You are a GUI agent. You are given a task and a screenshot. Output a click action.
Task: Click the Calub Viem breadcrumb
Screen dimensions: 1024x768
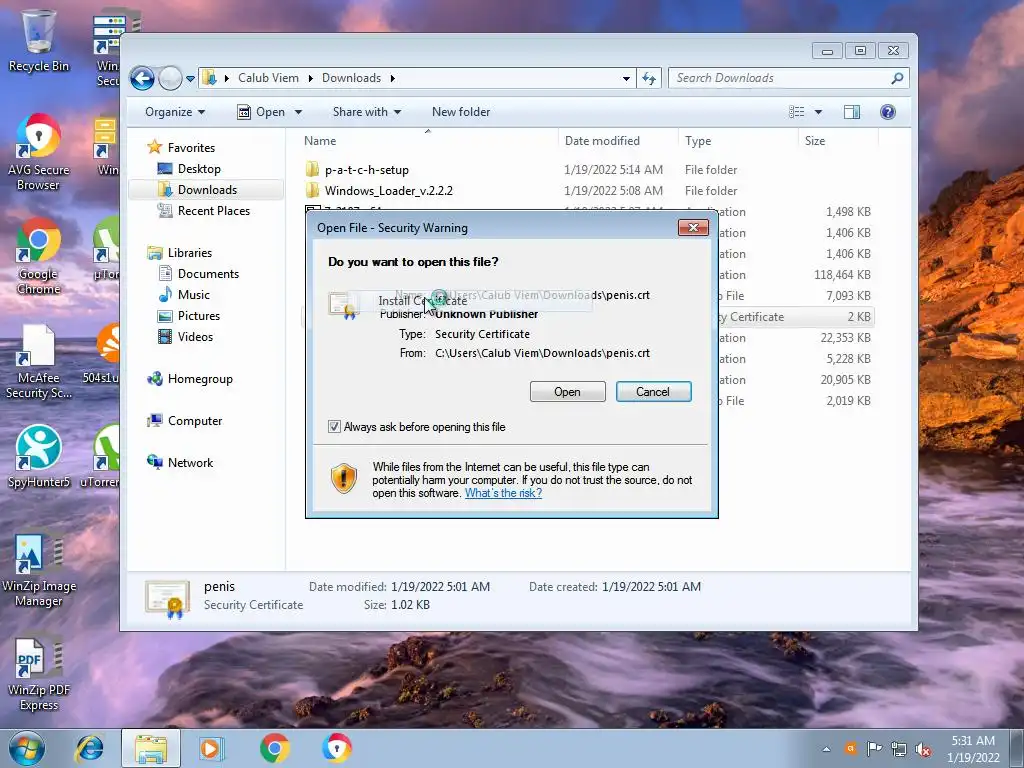point(268,78)
